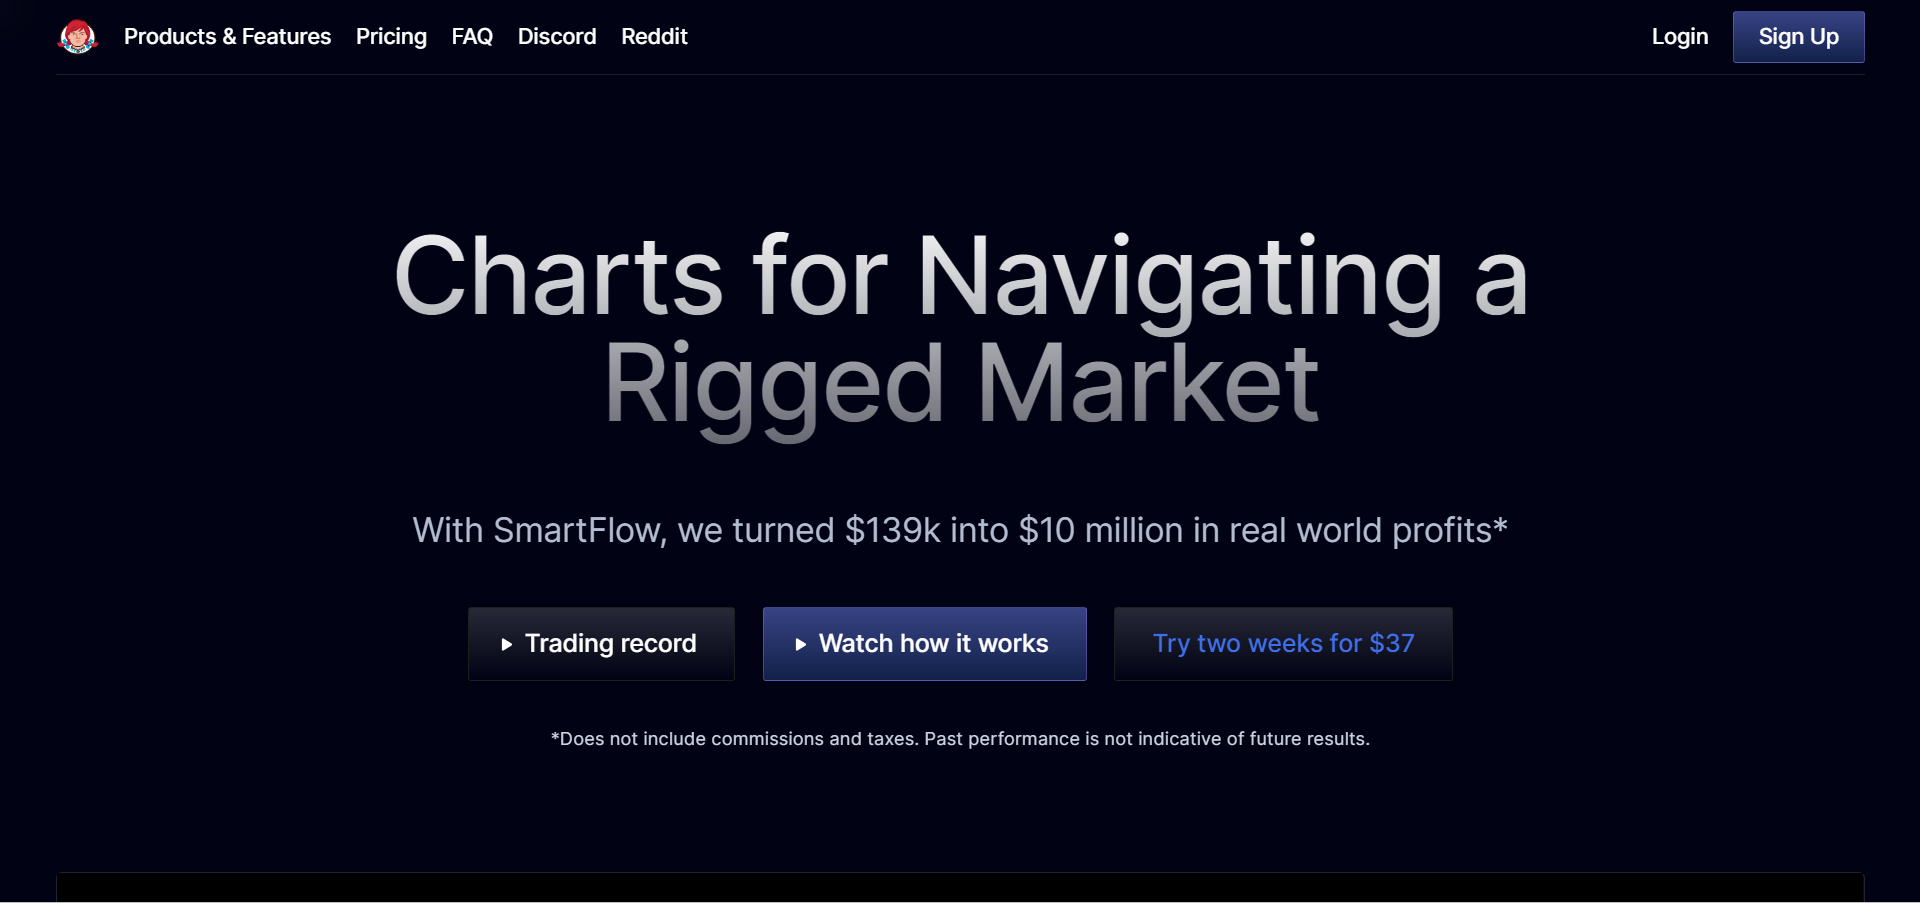1920x903 pixels.
Task: Click the play triangle on Trading record
Action: click(x=507, y=645)
